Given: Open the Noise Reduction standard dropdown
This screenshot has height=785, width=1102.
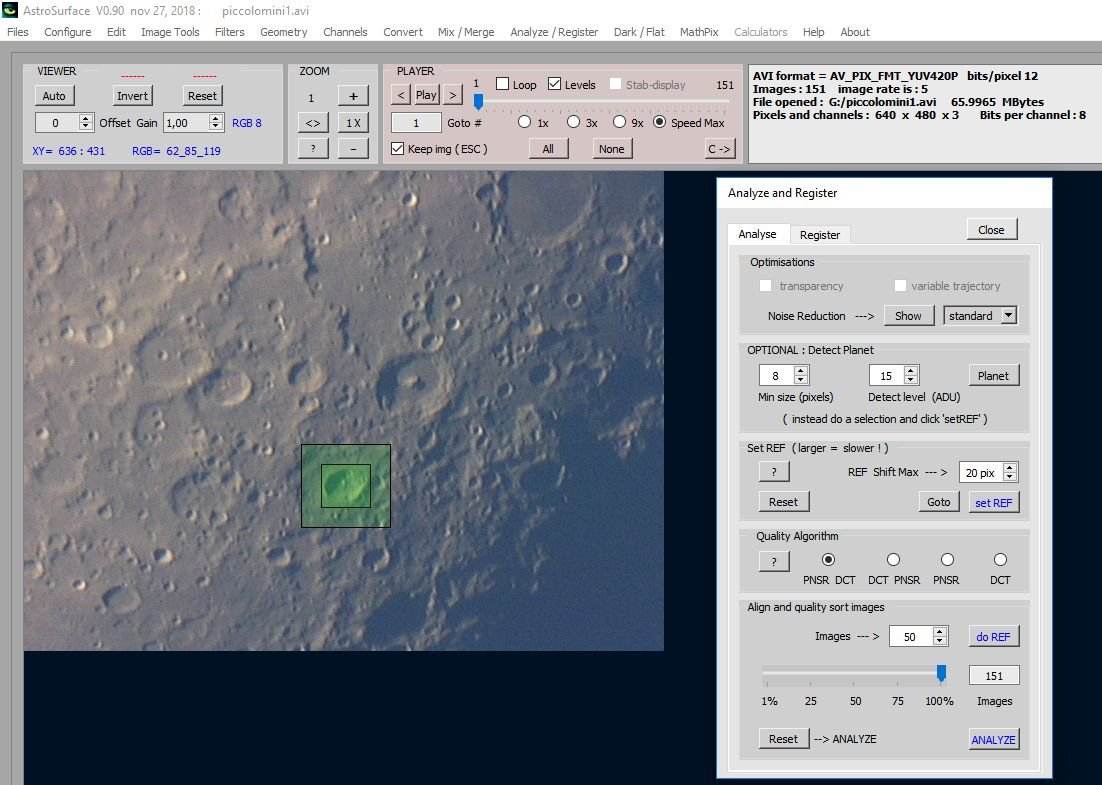Looking at the screenshot, I should (1008, 316).
